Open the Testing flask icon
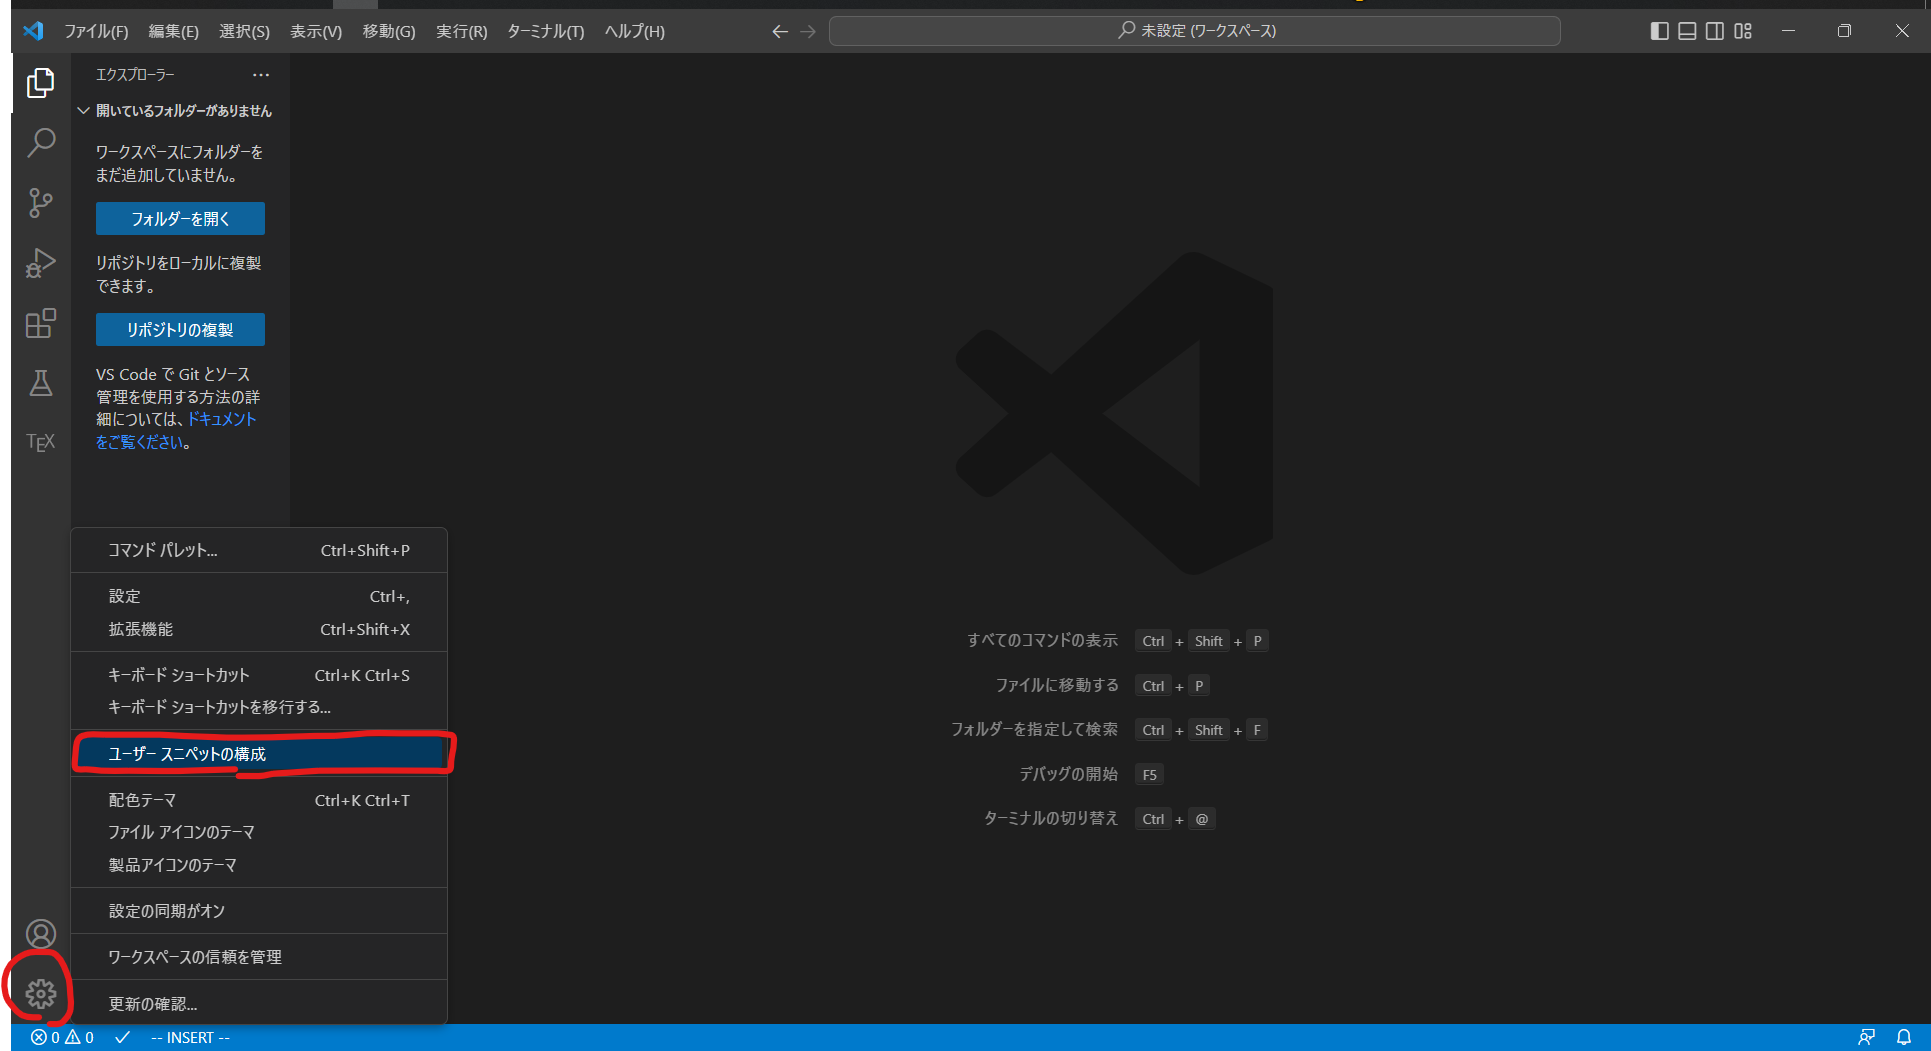The width and height of the screenshot is (1931, 1051). (x=41, y=383)
